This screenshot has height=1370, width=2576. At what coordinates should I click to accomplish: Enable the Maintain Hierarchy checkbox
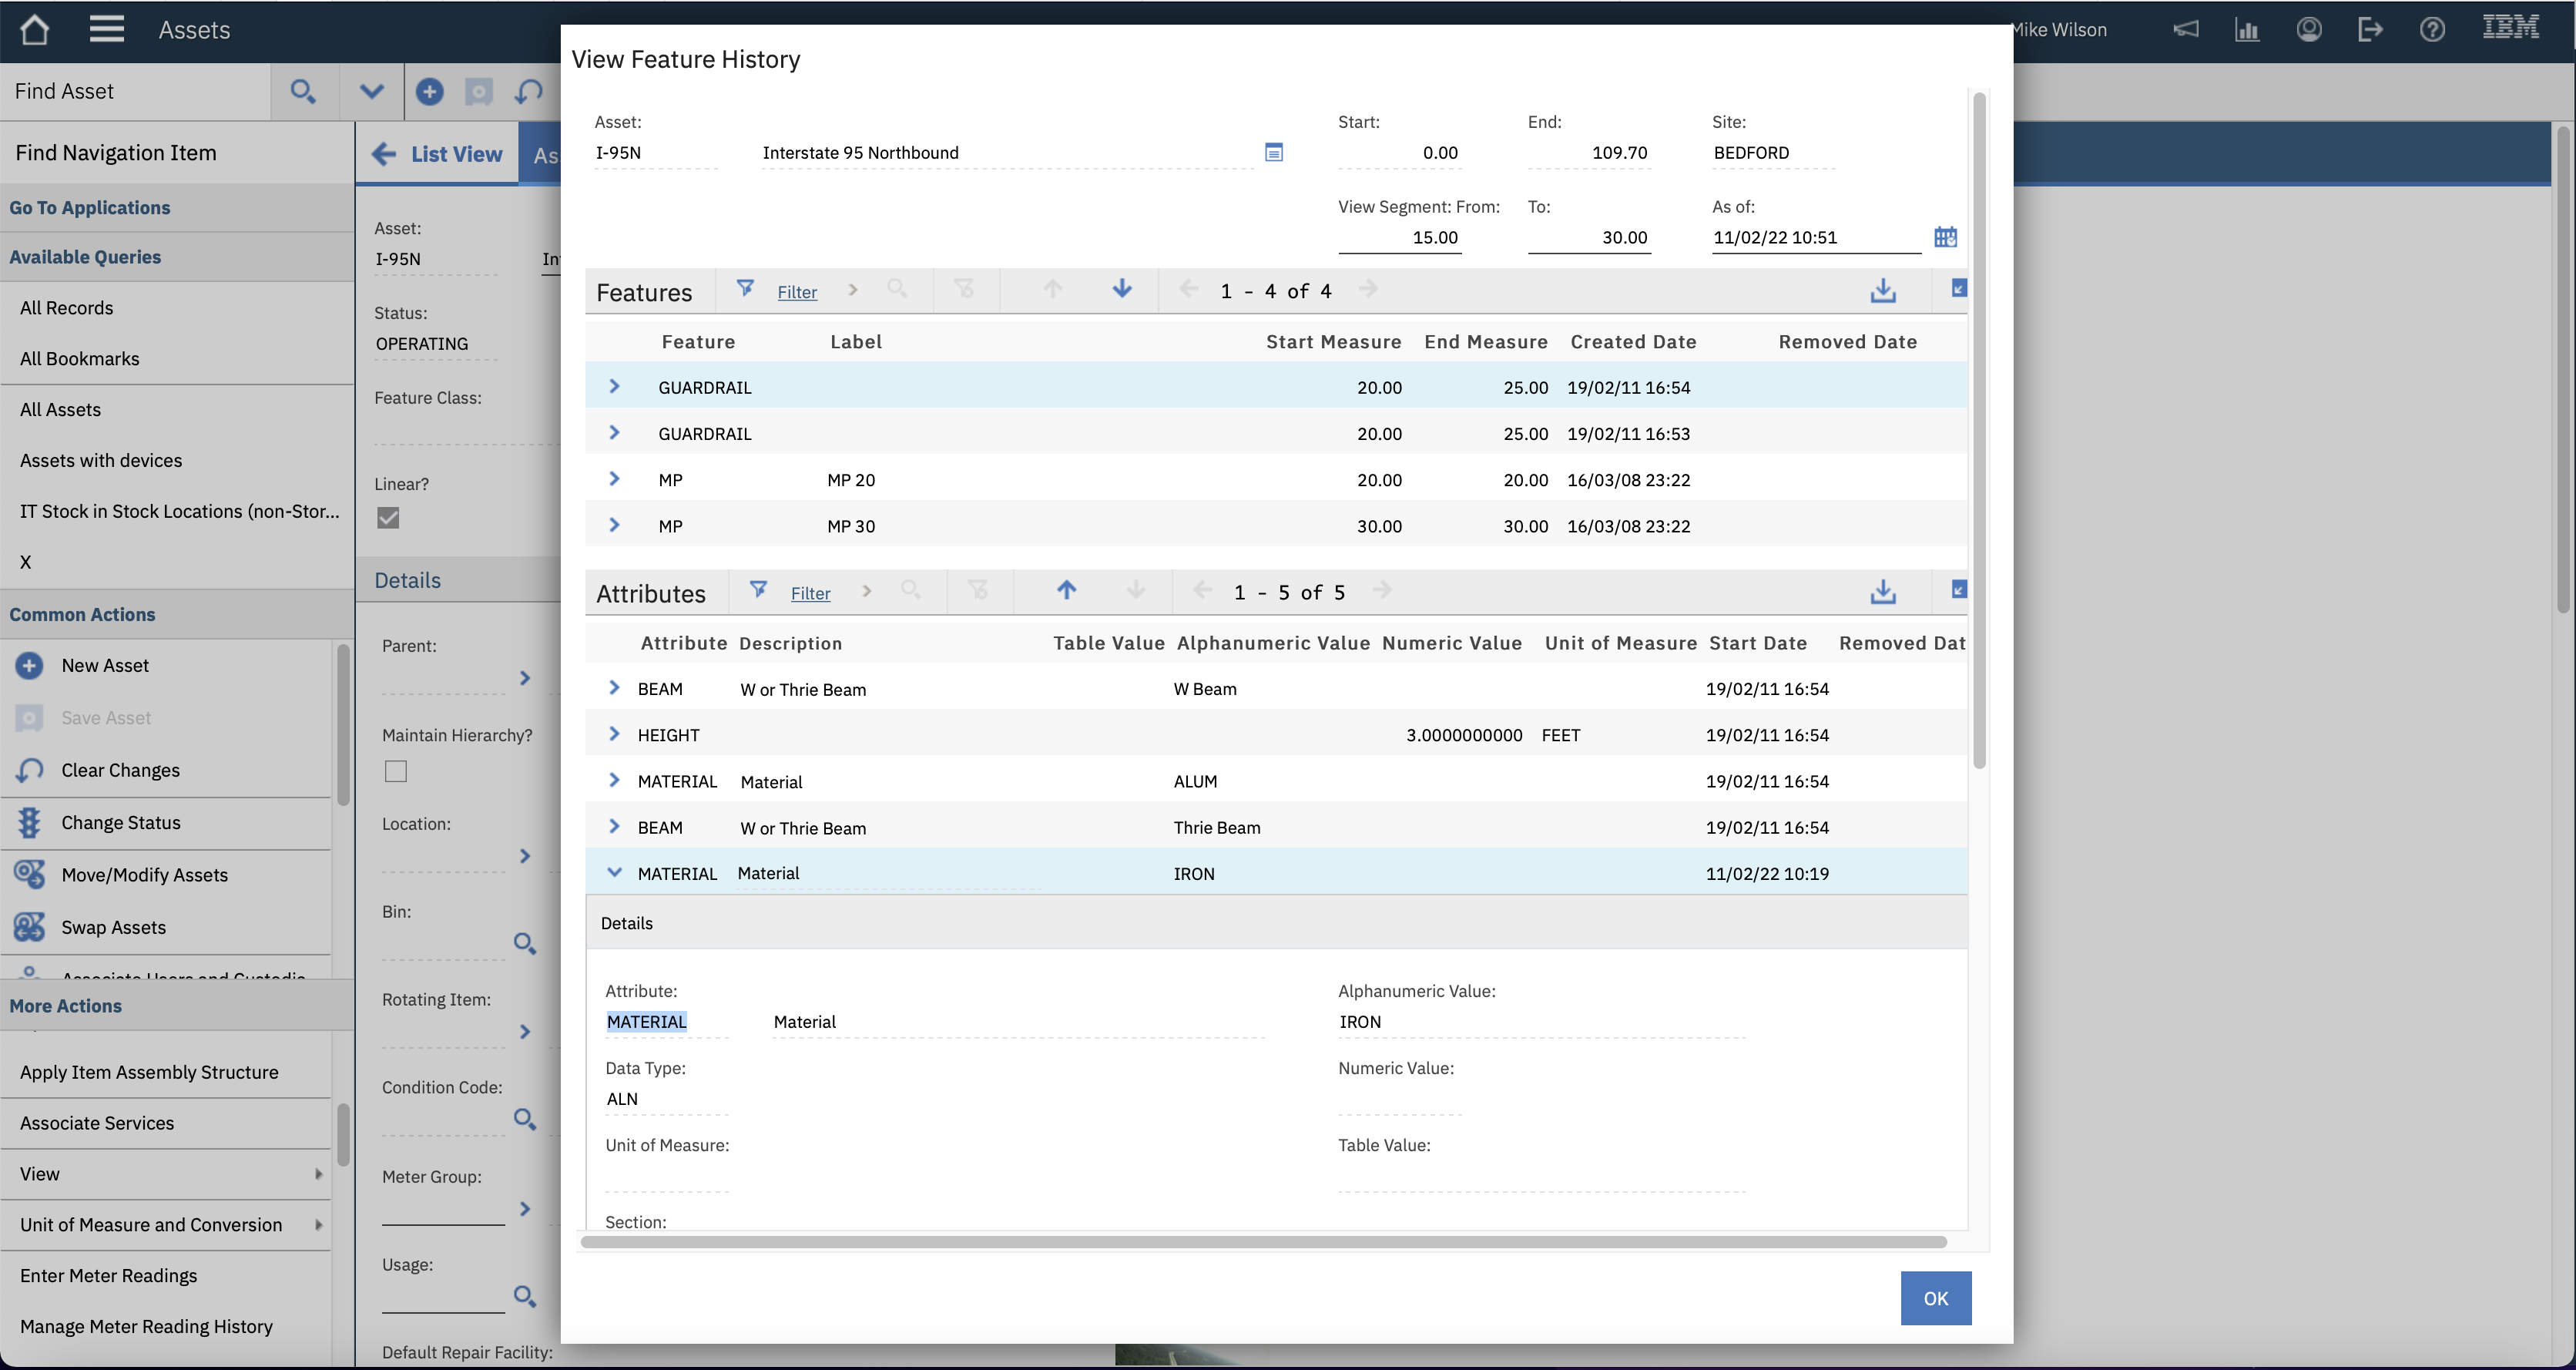click(396, 771)
